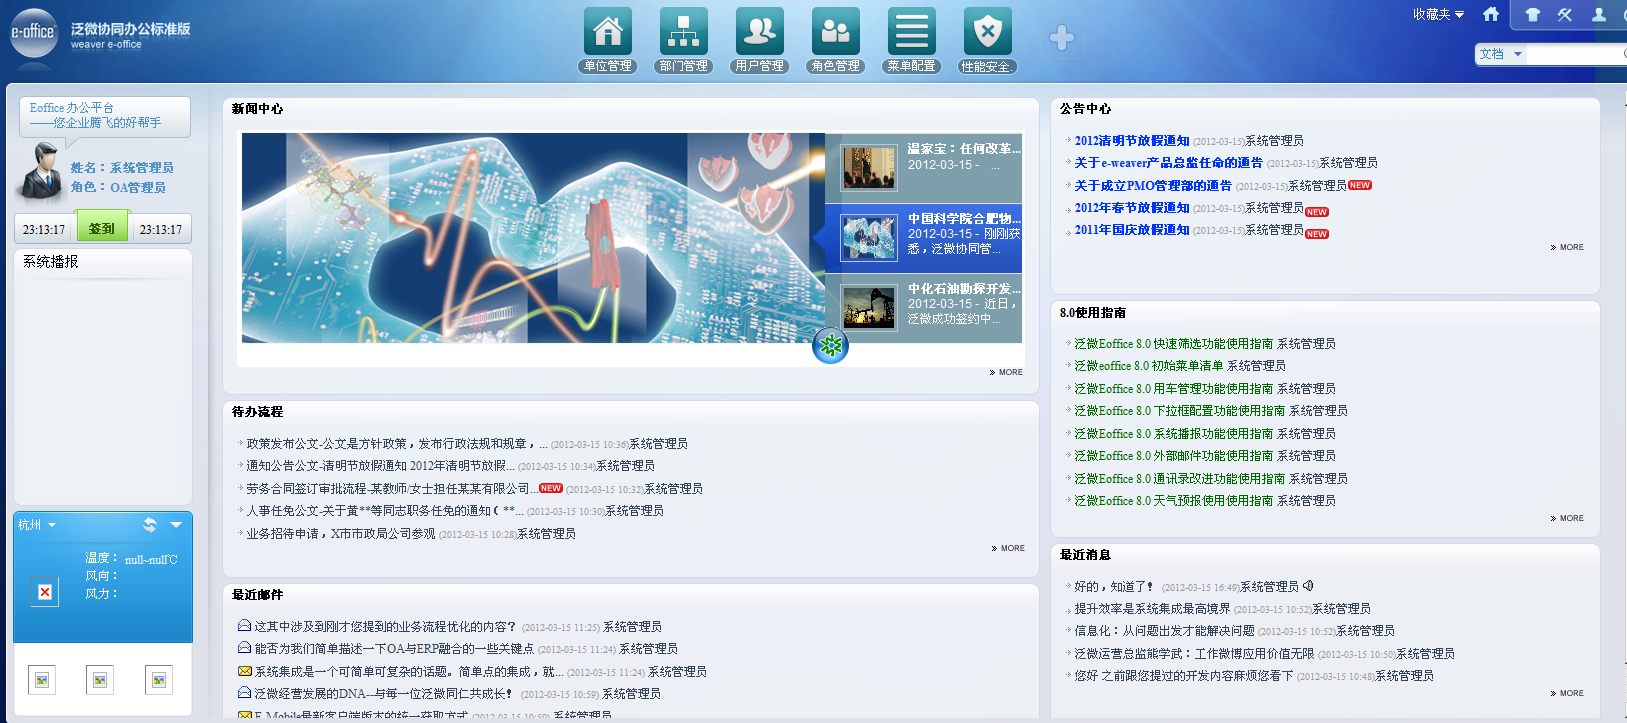Screen dimensions: 1627x723
Task: Open the 收藏夹 favorites dropdown
Action: tap(1438, 14)
